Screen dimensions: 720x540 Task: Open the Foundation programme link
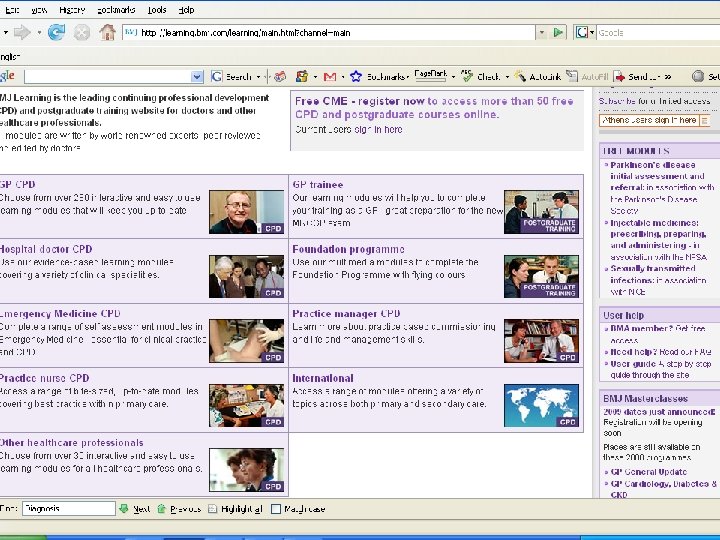coord(349,249)
